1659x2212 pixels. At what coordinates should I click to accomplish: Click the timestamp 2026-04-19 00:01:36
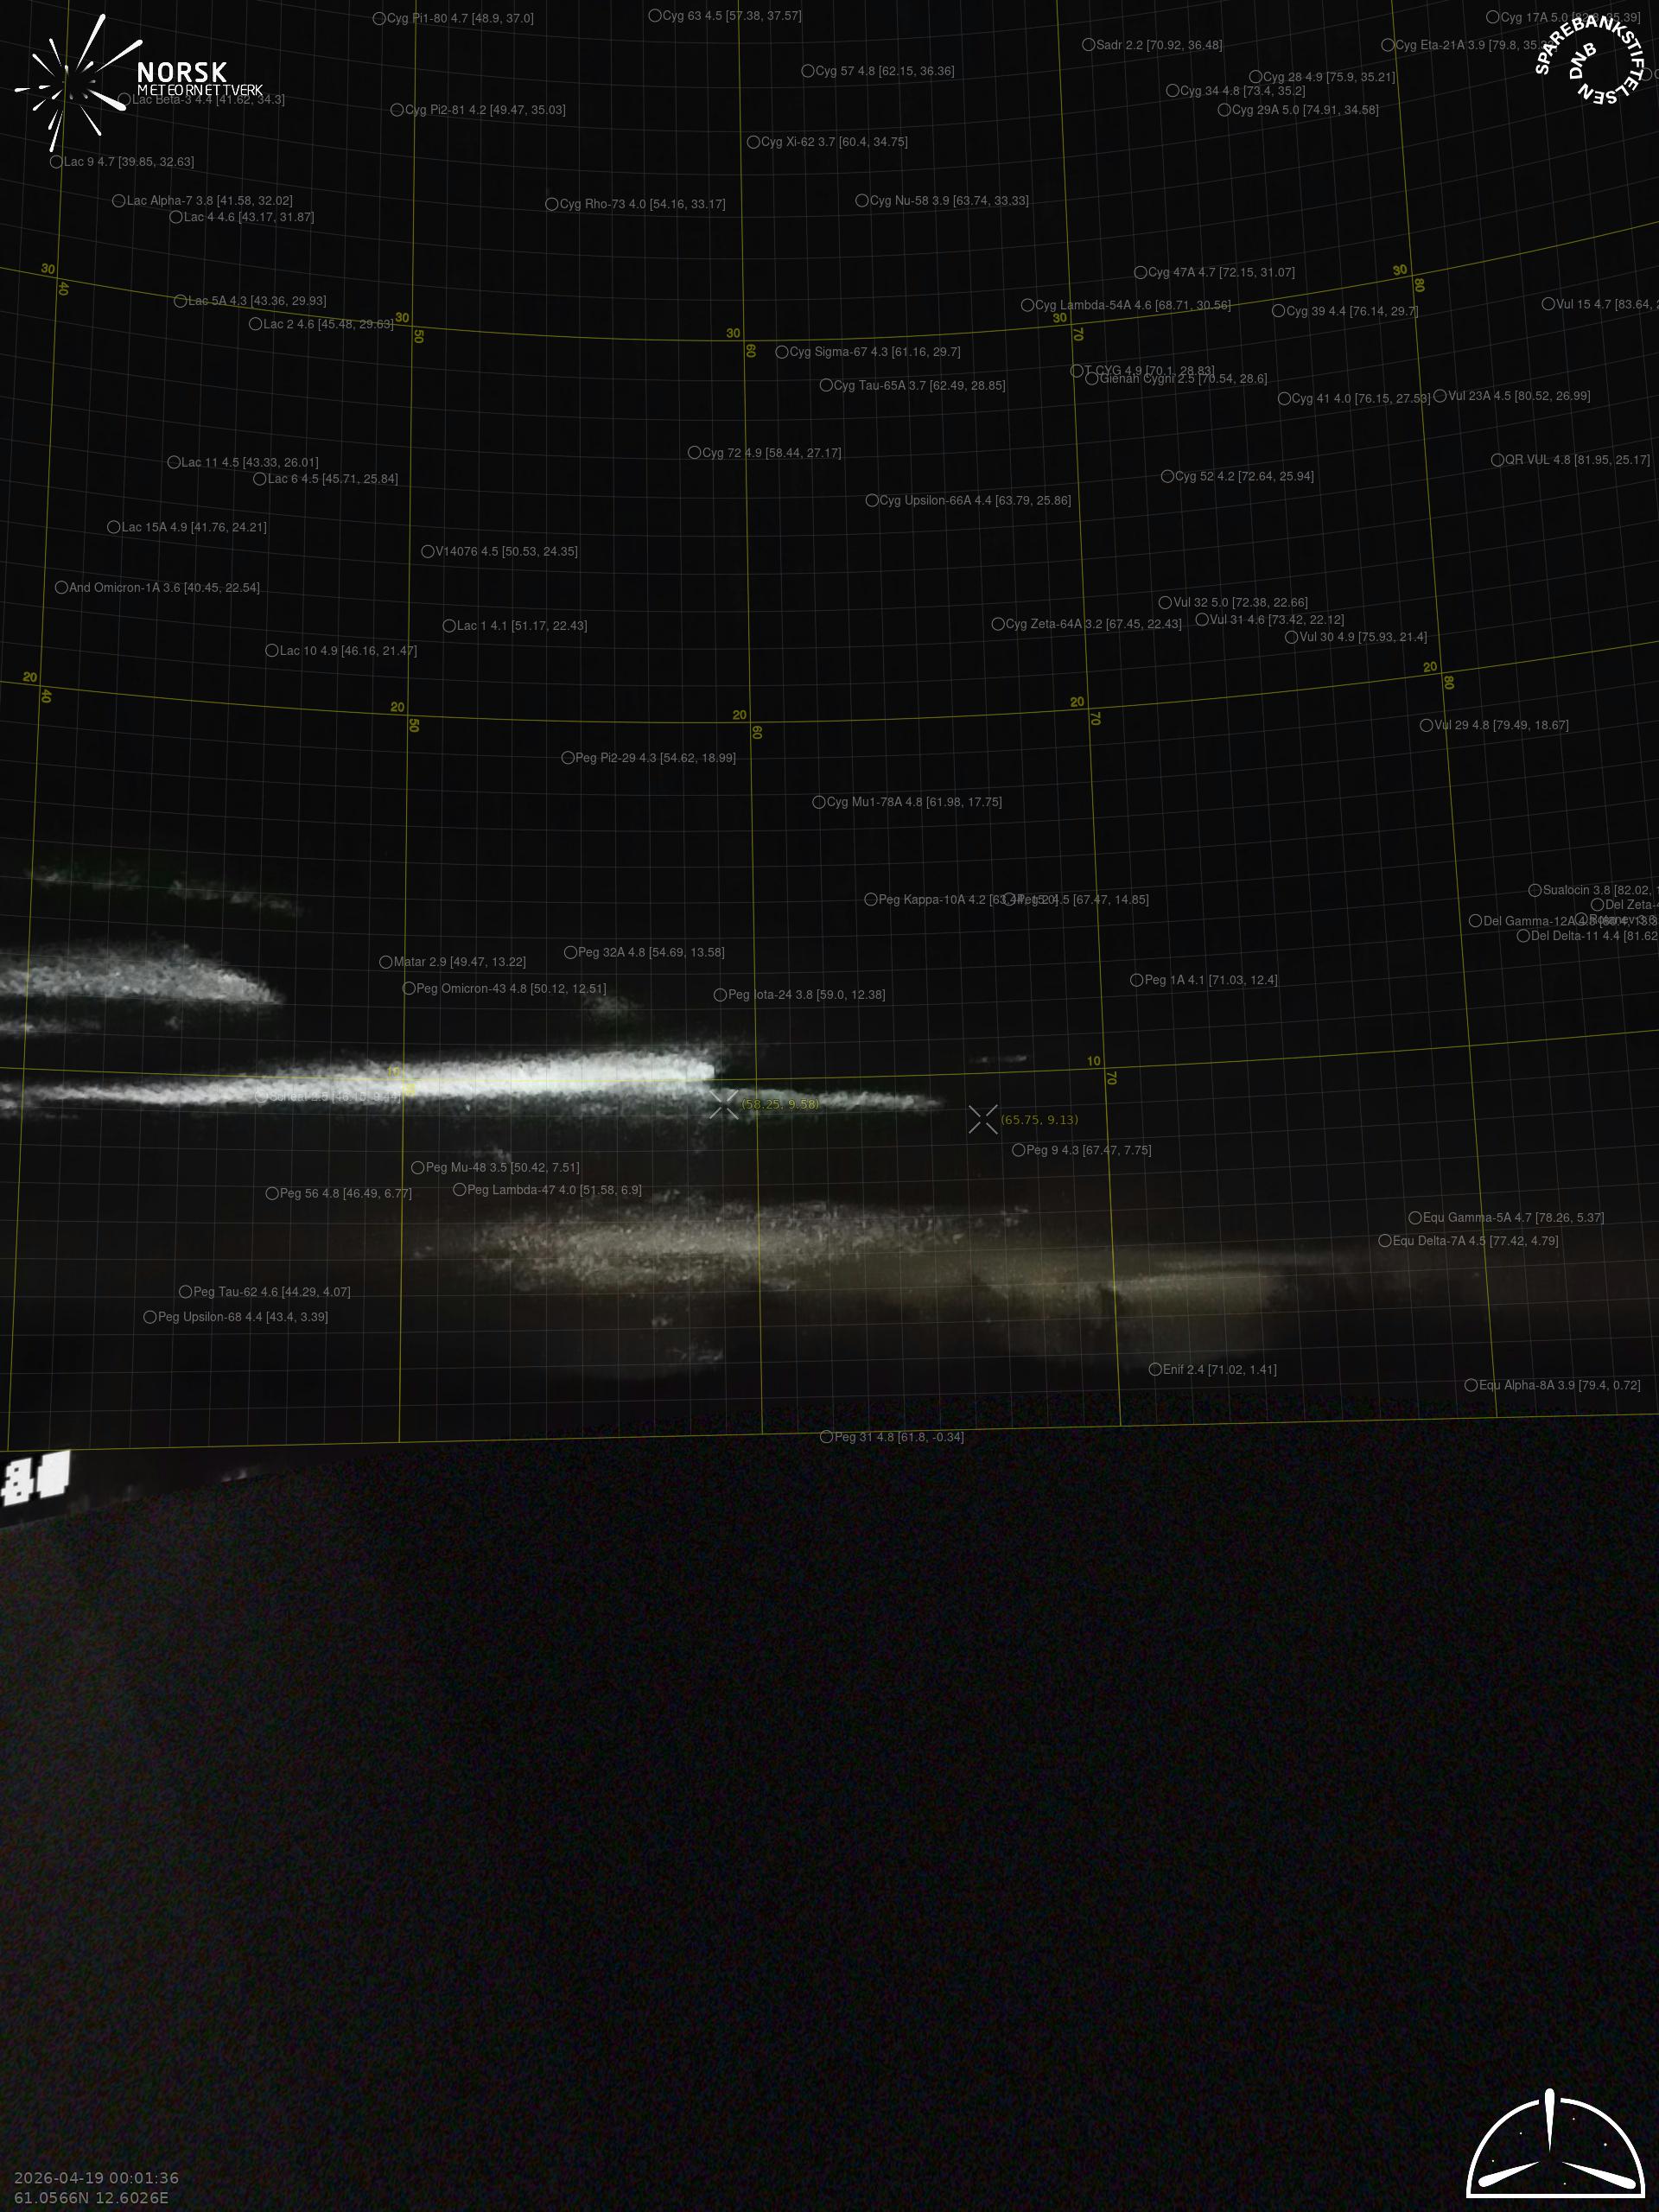(96, 2177)
